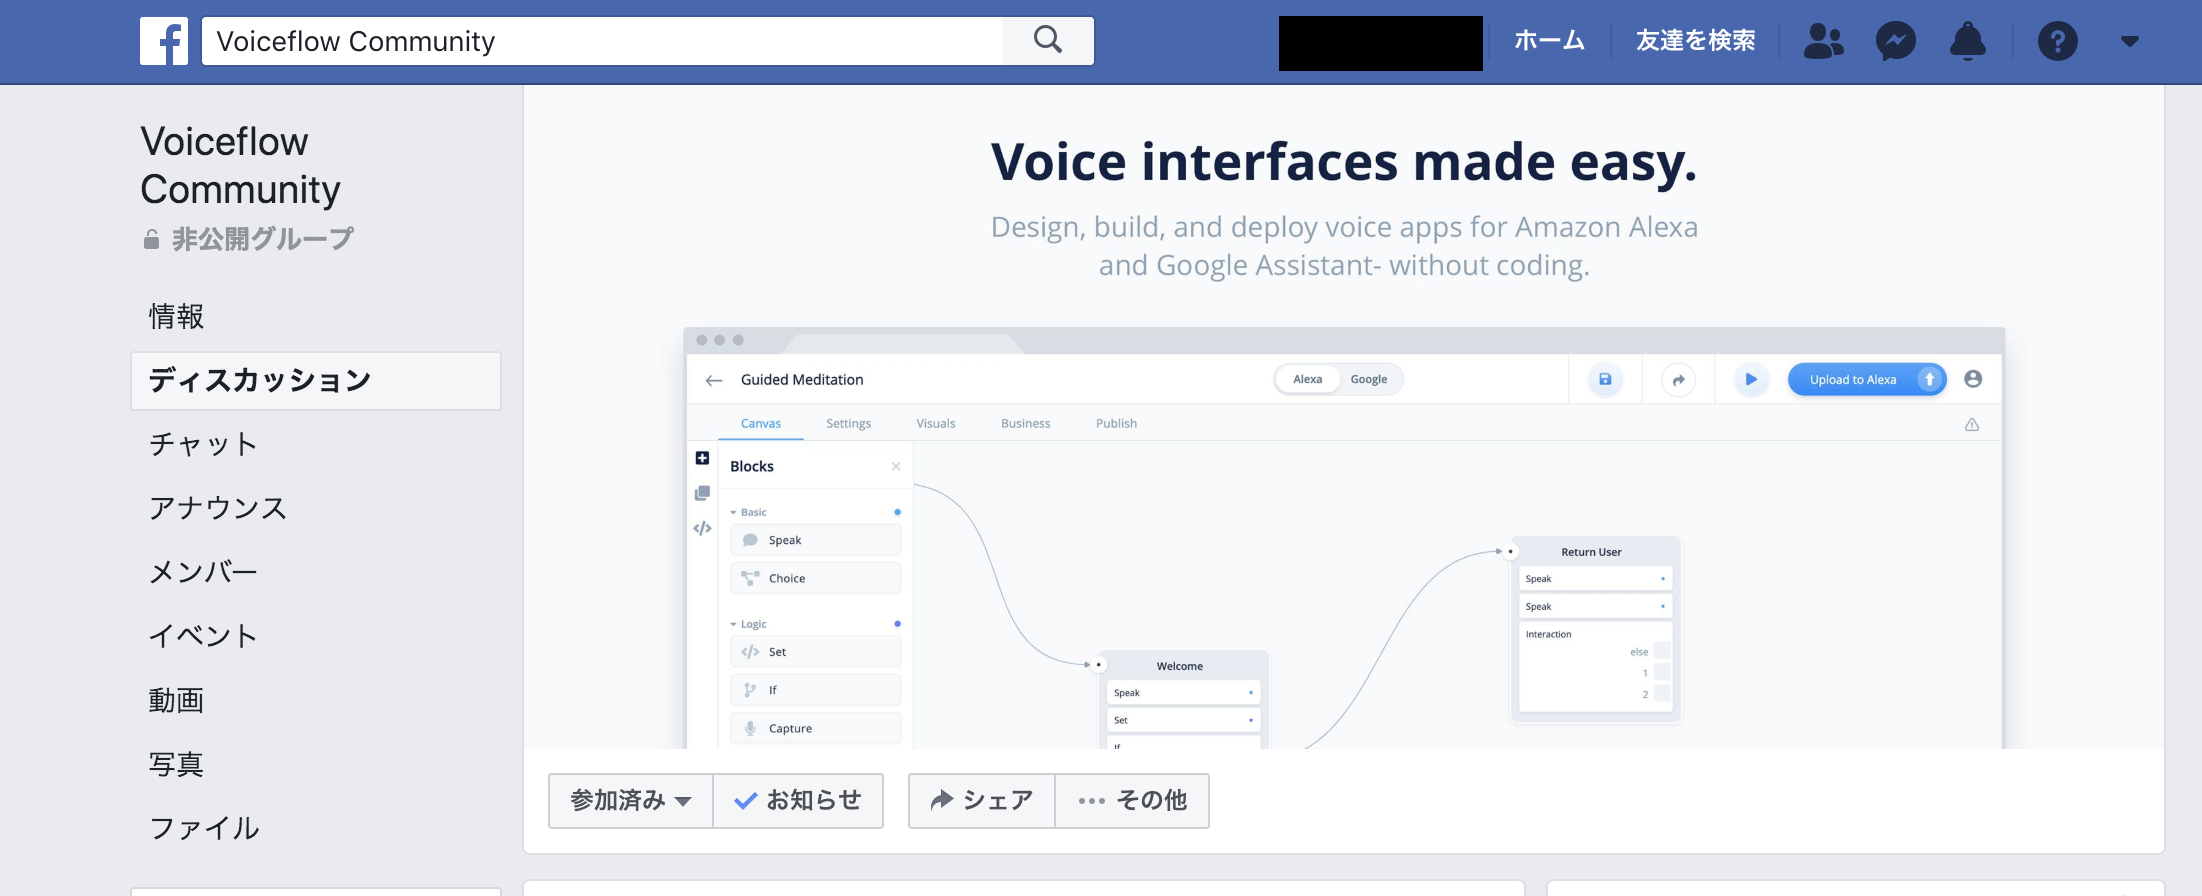Open the friend requests icon
This screenshot has height=896, width=2202.
pyautogui.click(x=1823, y=41)
